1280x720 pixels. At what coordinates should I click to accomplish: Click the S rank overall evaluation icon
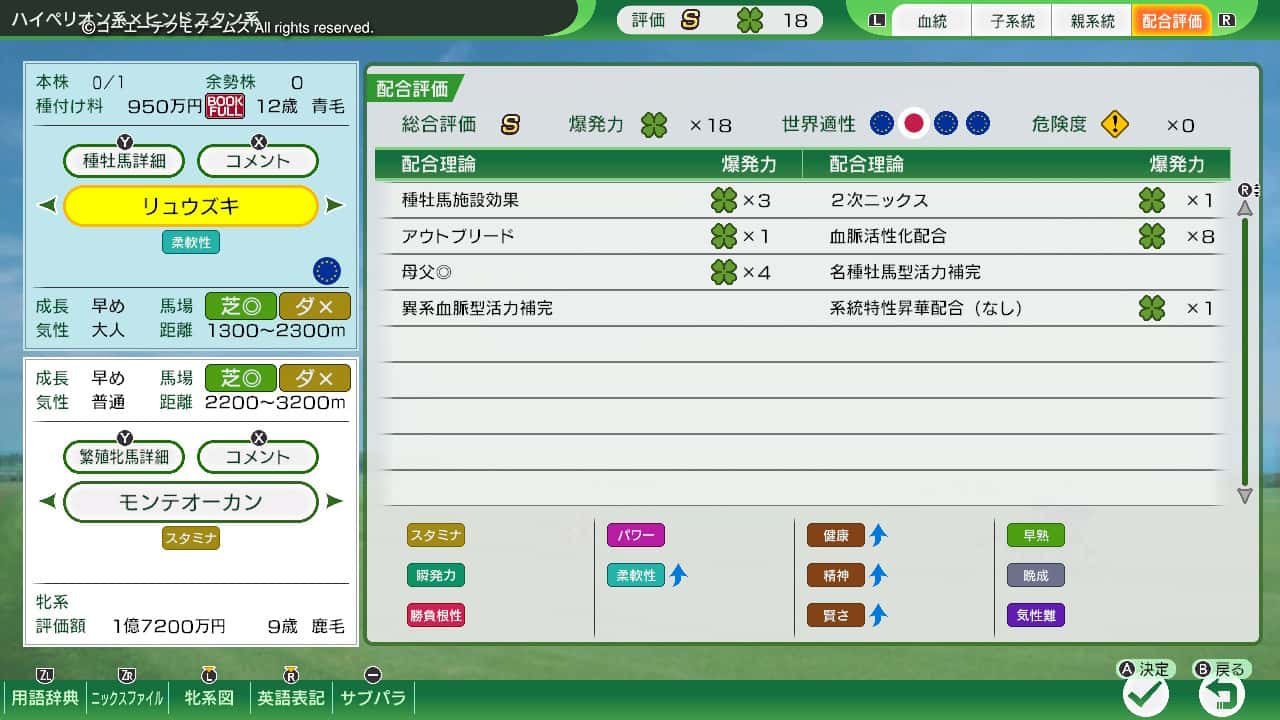pos(510,125)
